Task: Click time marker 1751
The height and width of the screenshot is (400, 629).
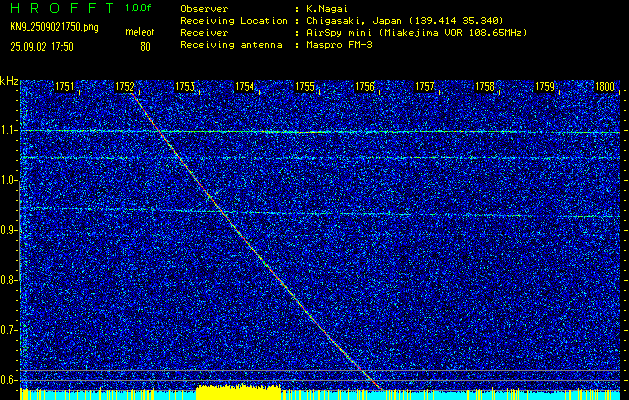Action: point(64,86)
